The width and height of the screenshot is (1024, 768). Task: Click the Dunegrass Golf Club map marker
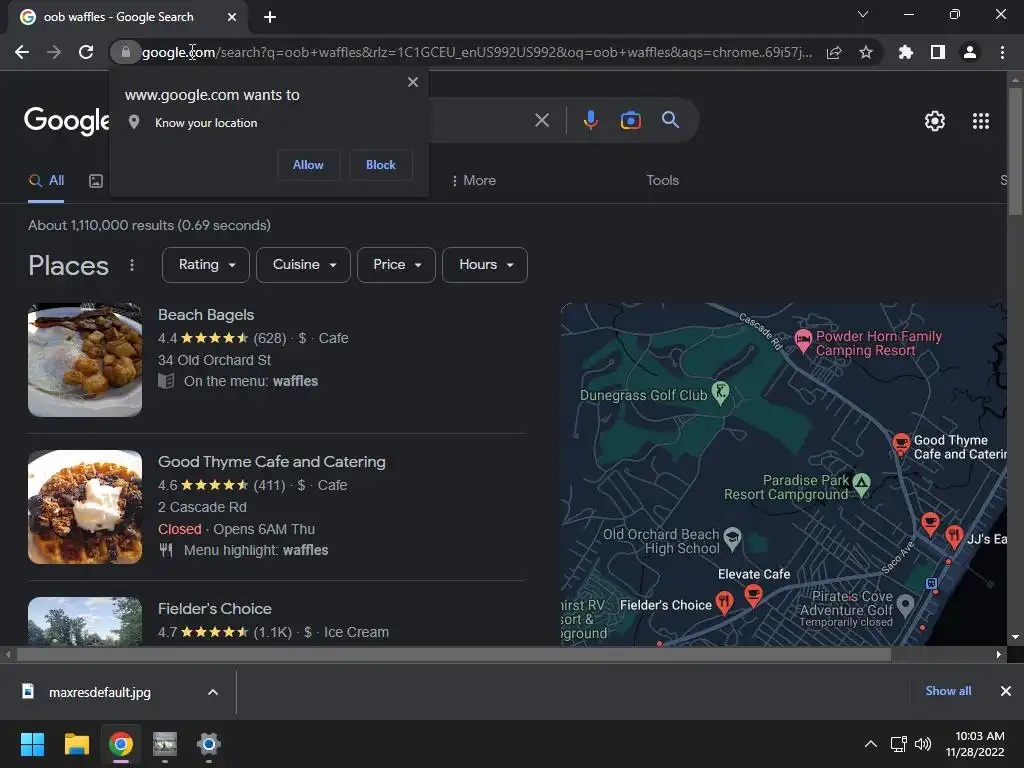tap(720, 392)
